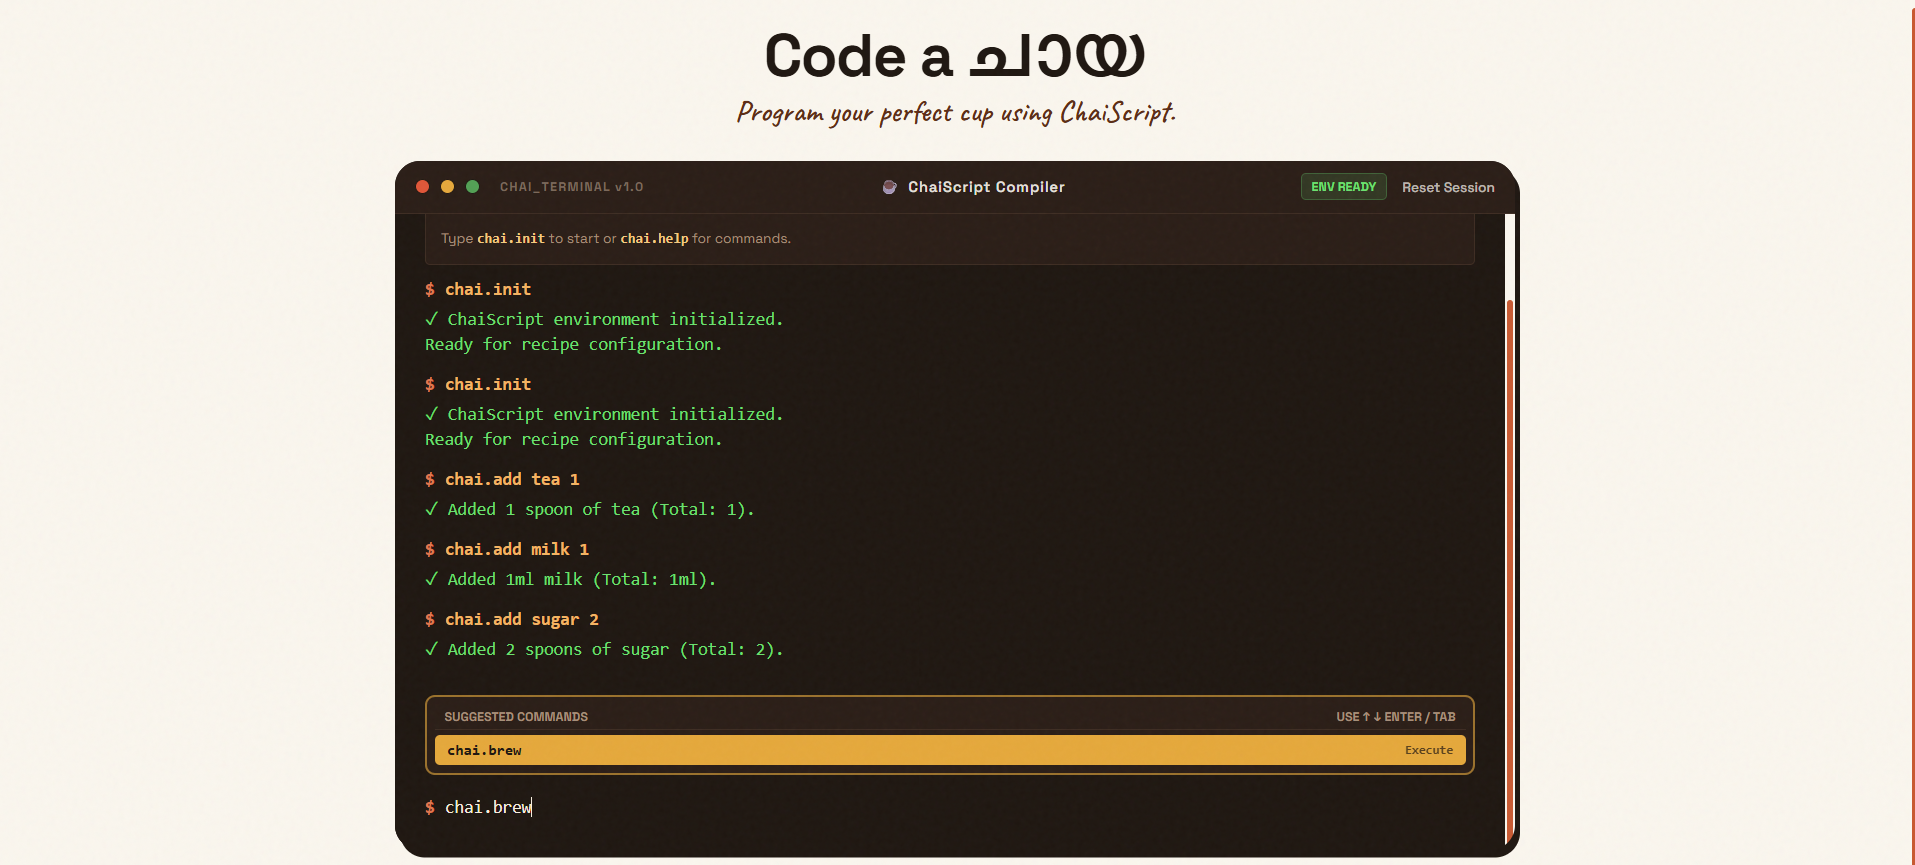Screen dimensions: 1915x865
Task: Click the yellow window dot in terminal header
Action: point(447,187)
